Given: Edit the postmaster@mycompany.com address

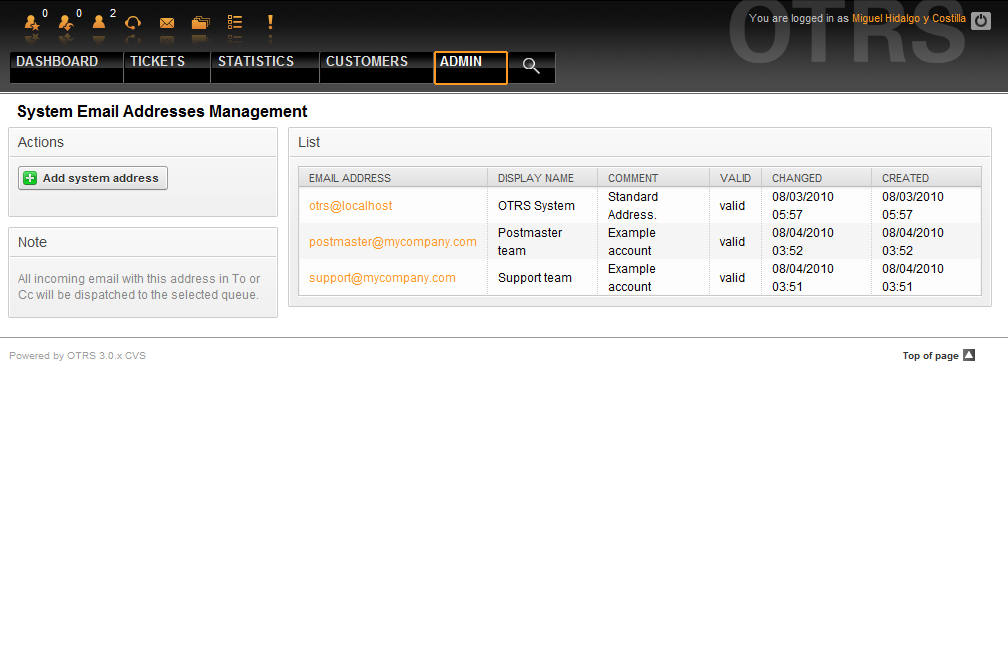Looking at the screenshot, I should pyautogui.click(x=392, y=242).
